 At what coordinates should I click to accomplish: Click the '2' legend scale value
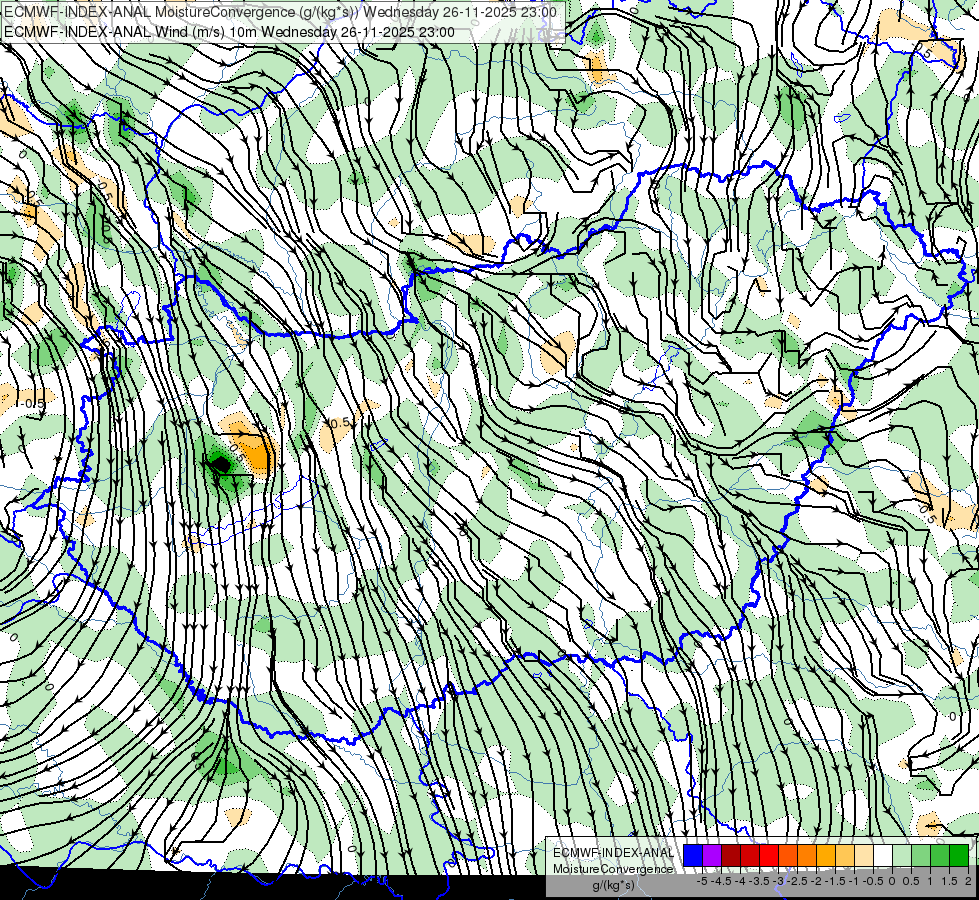point(968,881)
